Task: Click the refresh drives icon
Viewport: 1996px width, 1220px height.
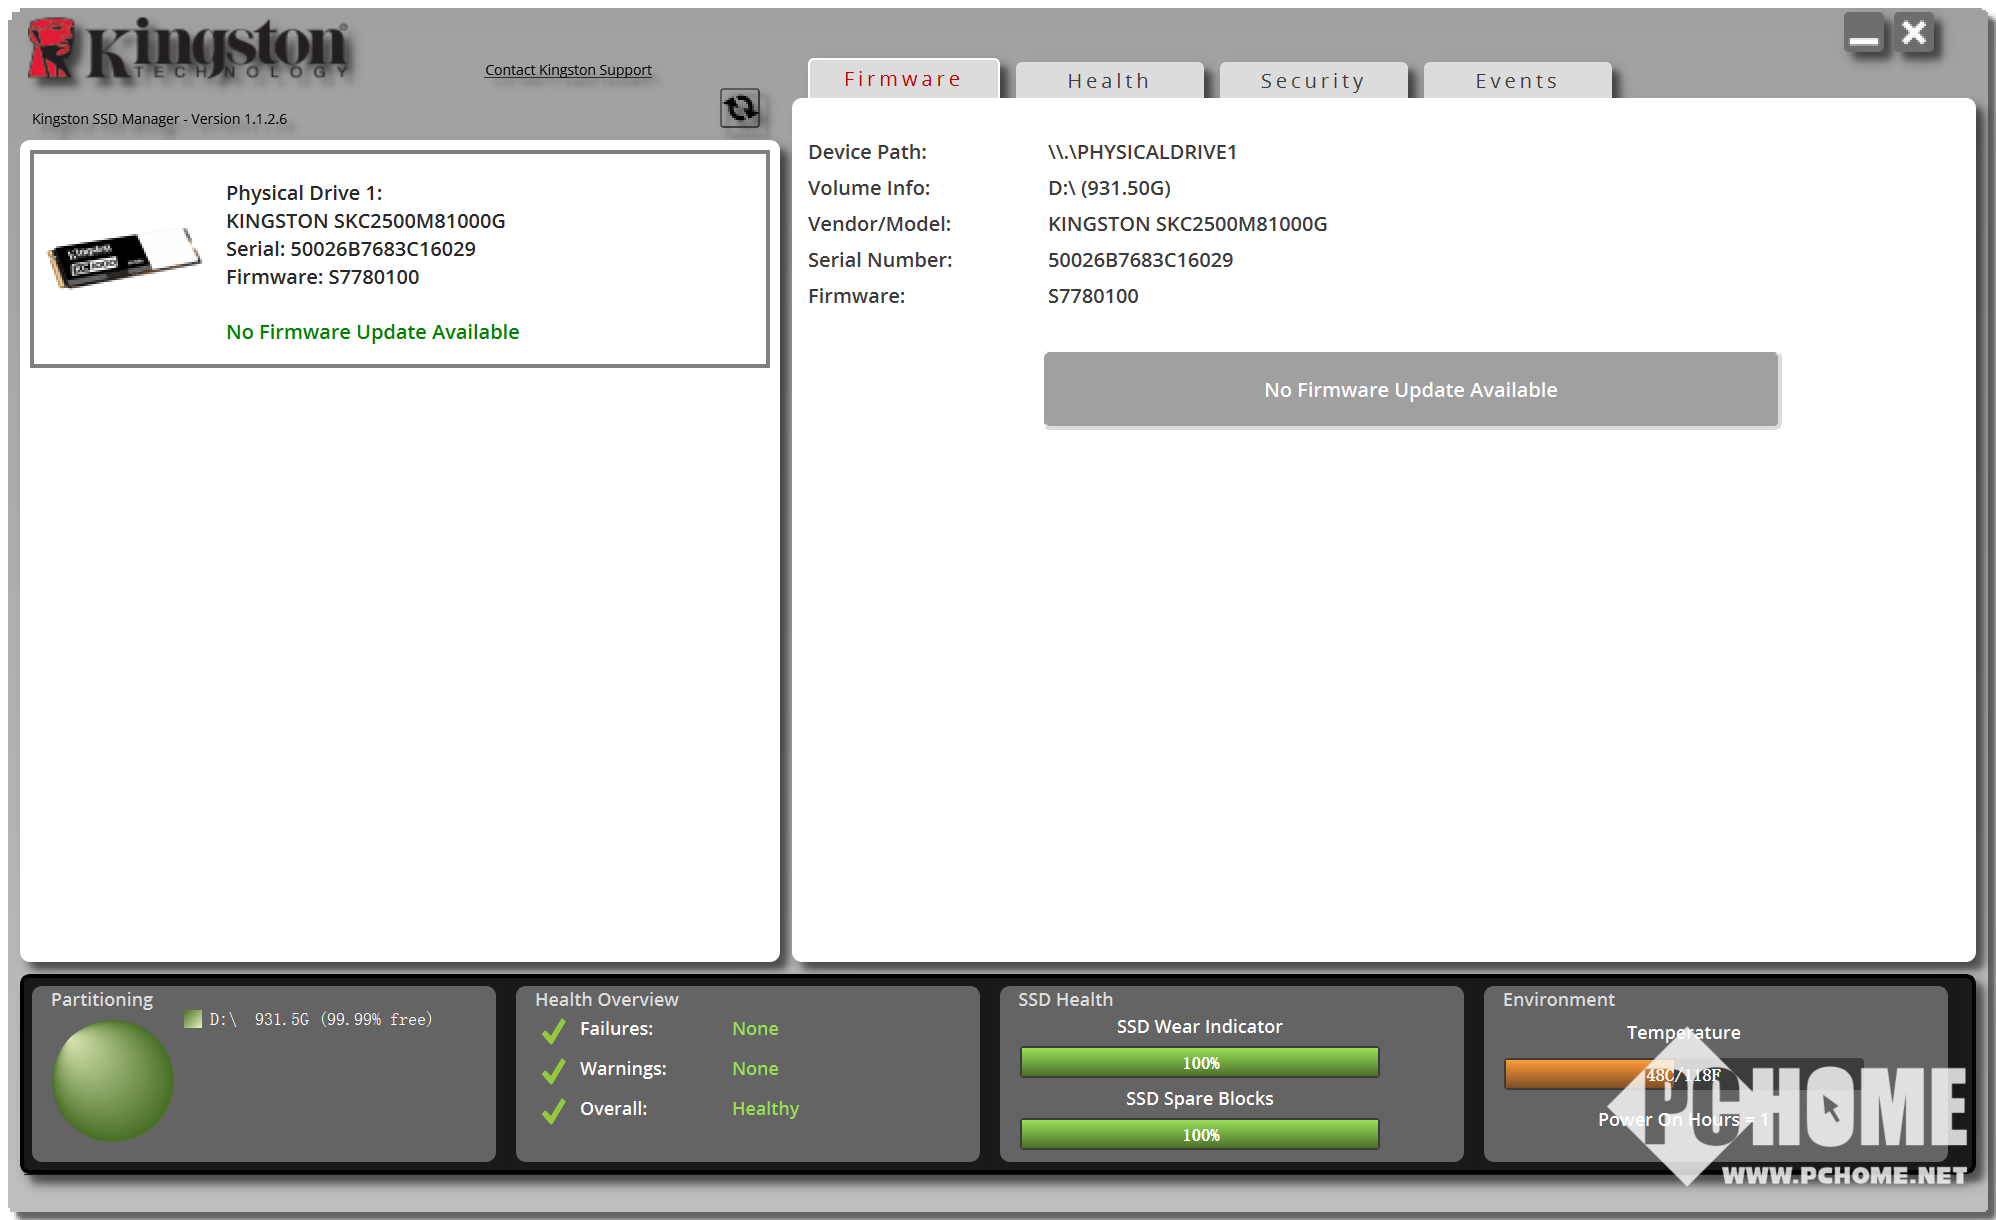Action: point(740,108)
